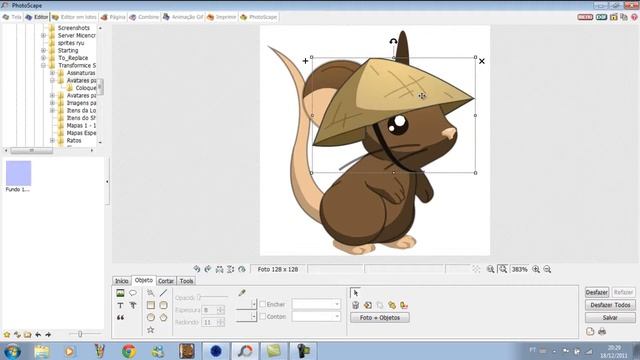This screenshot has width=640, height=360.
Task: Open the symbol quote-mark tool
Action: (x=120, y=318)
